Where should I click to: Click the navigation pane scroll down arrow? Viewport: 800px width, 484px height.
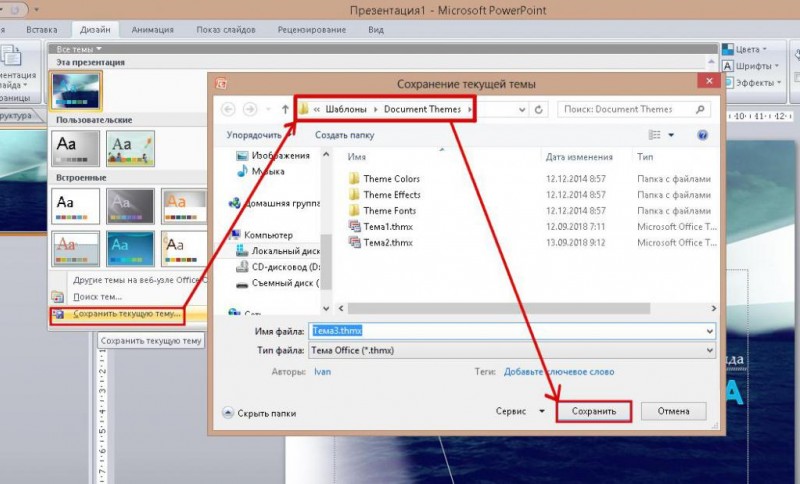(327, 308)
